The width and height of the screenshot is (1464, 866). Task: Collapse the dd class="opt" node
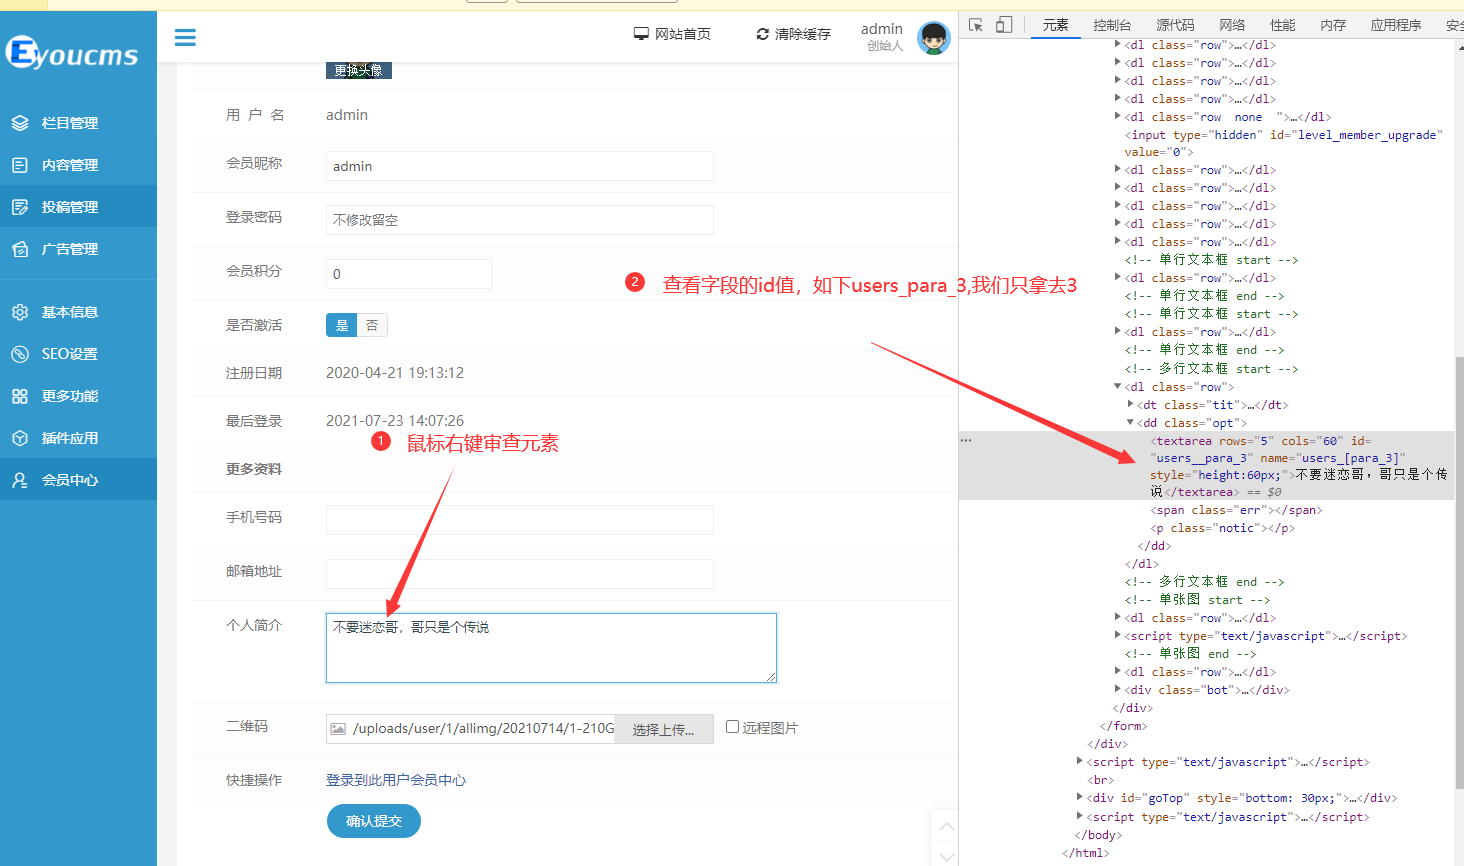pyautogui.click(x=1131, y=423)
